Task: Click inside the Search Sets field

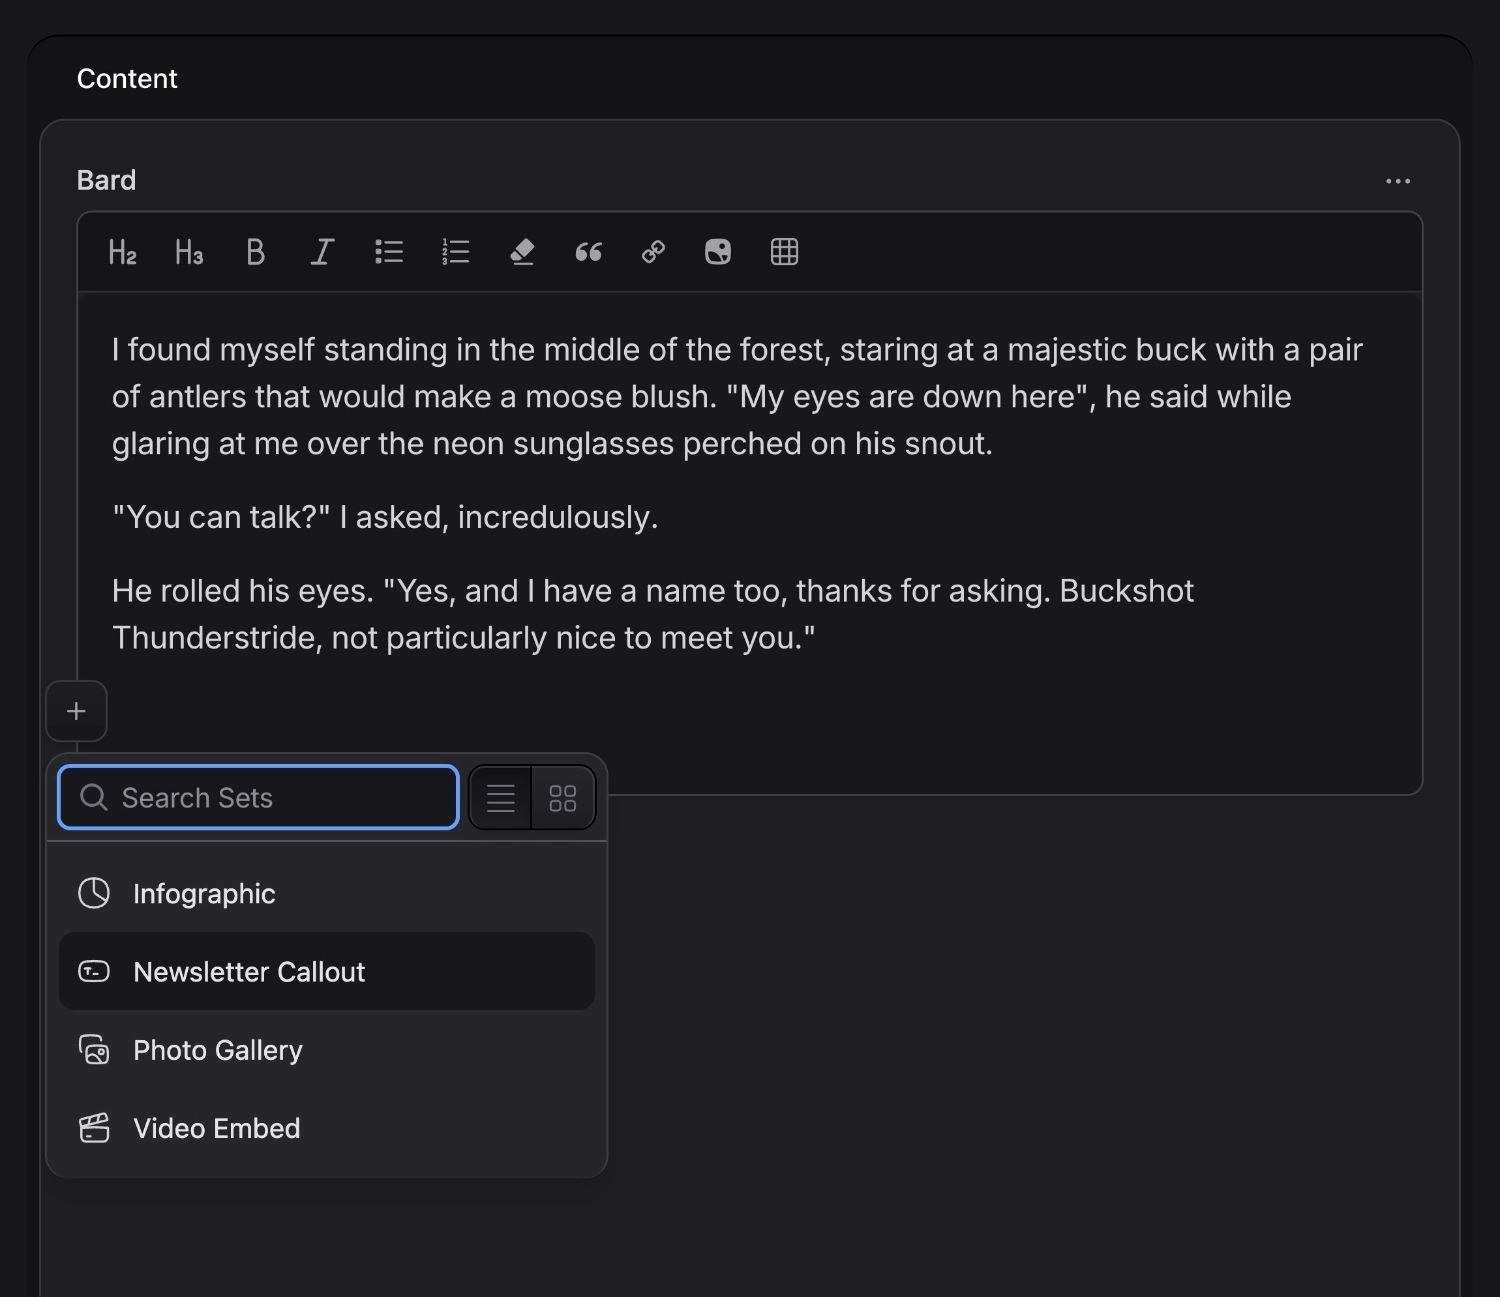Action: (257, 797)
